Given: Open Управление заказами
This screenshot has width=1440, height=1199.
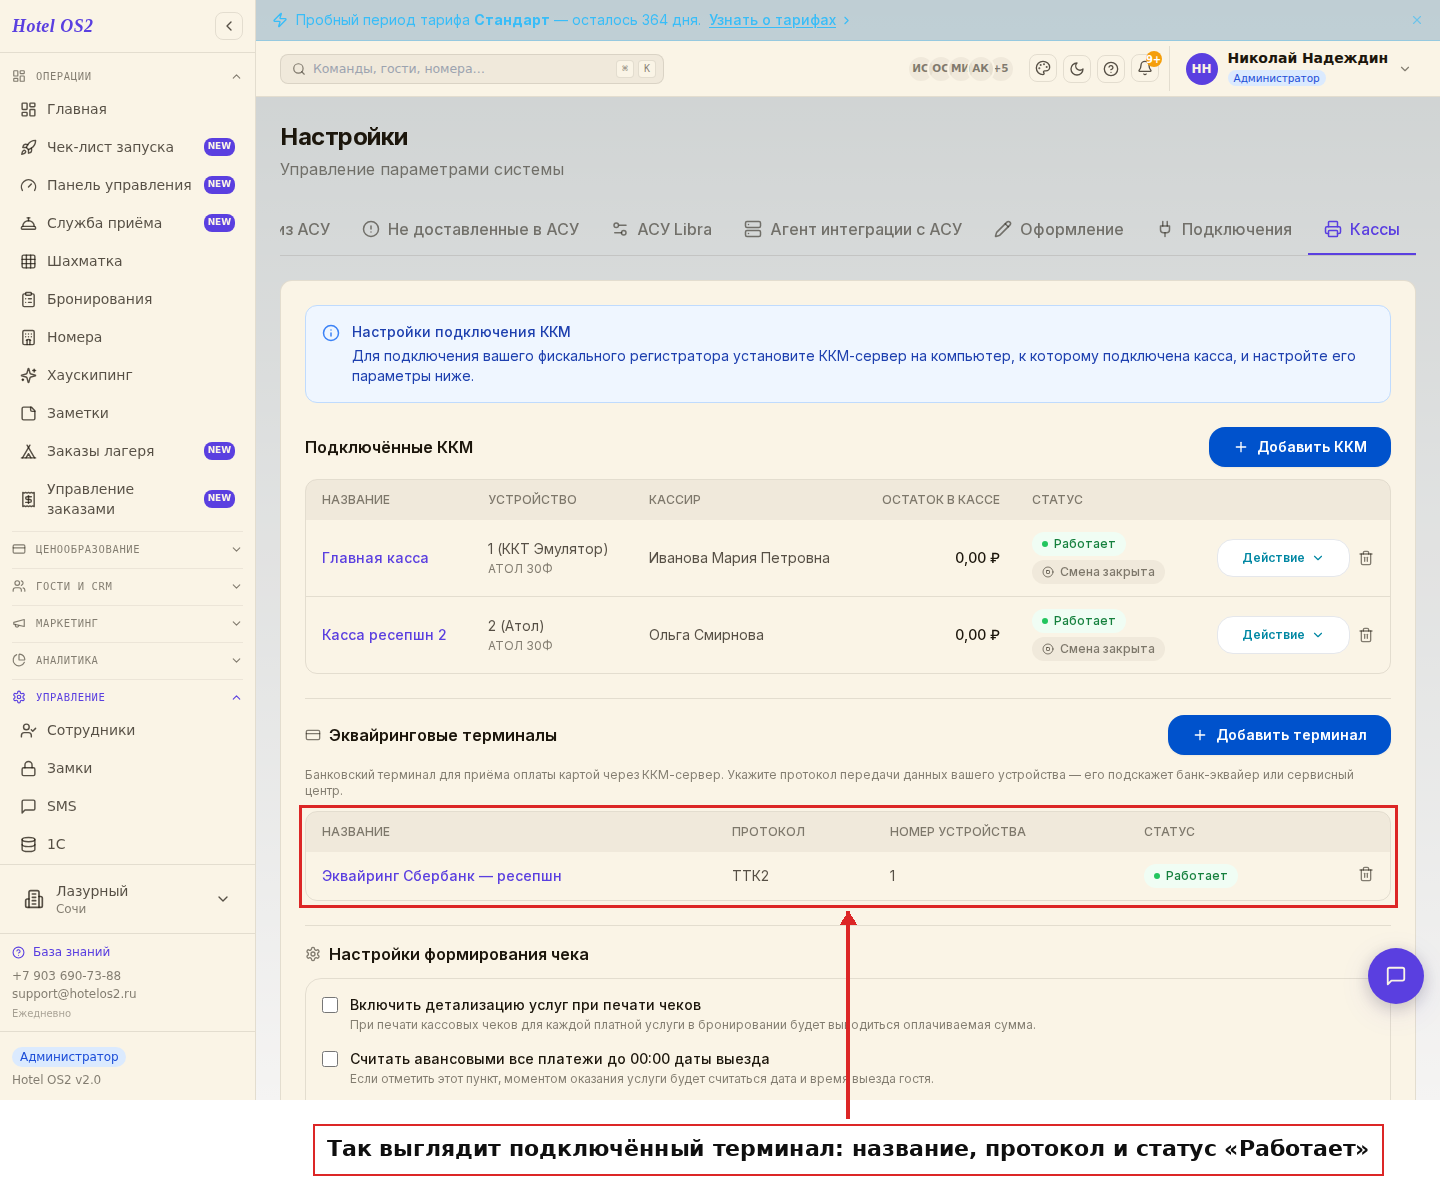Looking at the screenshot, I should 128,499.
